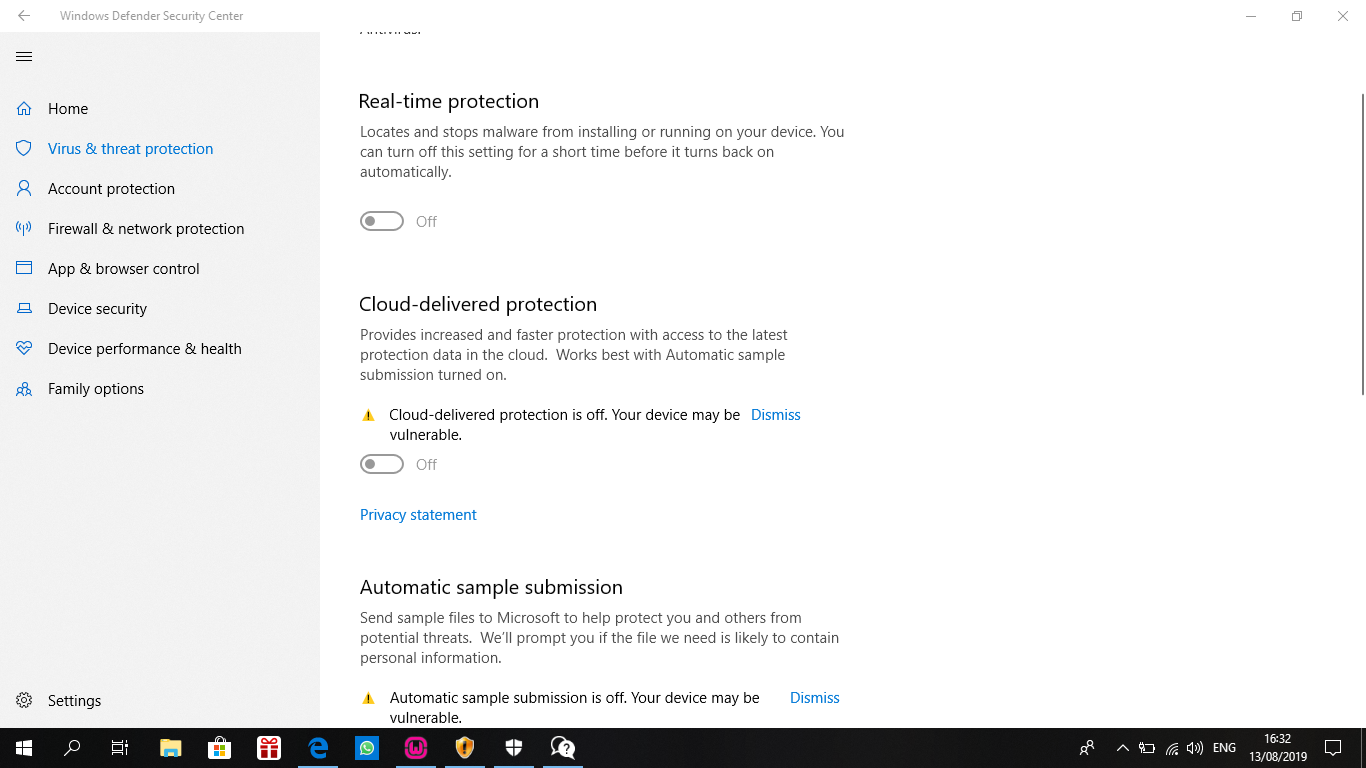This screenshot has height=768, width=1366.
Task: Open the hamburger navigation menu
Action: tap(24, 57)
